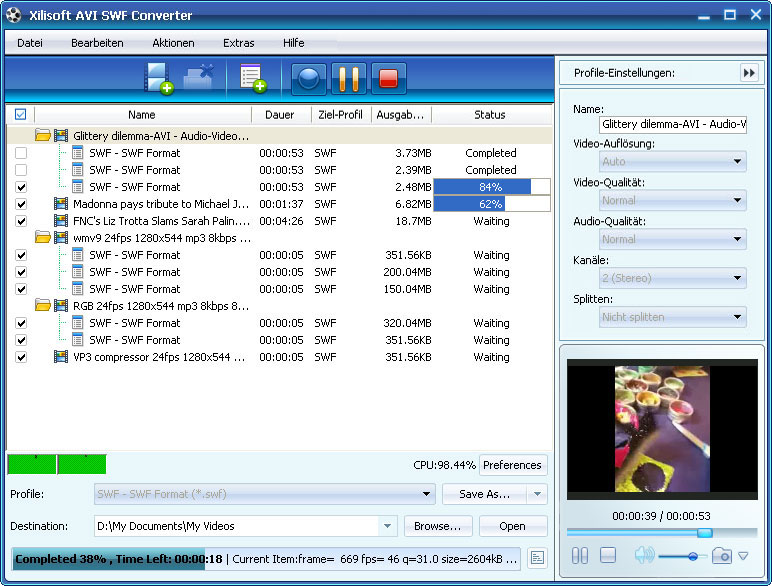The image size is (772, 586).
Task: Click film icon of RGB 24fps row
Action: 61,306
